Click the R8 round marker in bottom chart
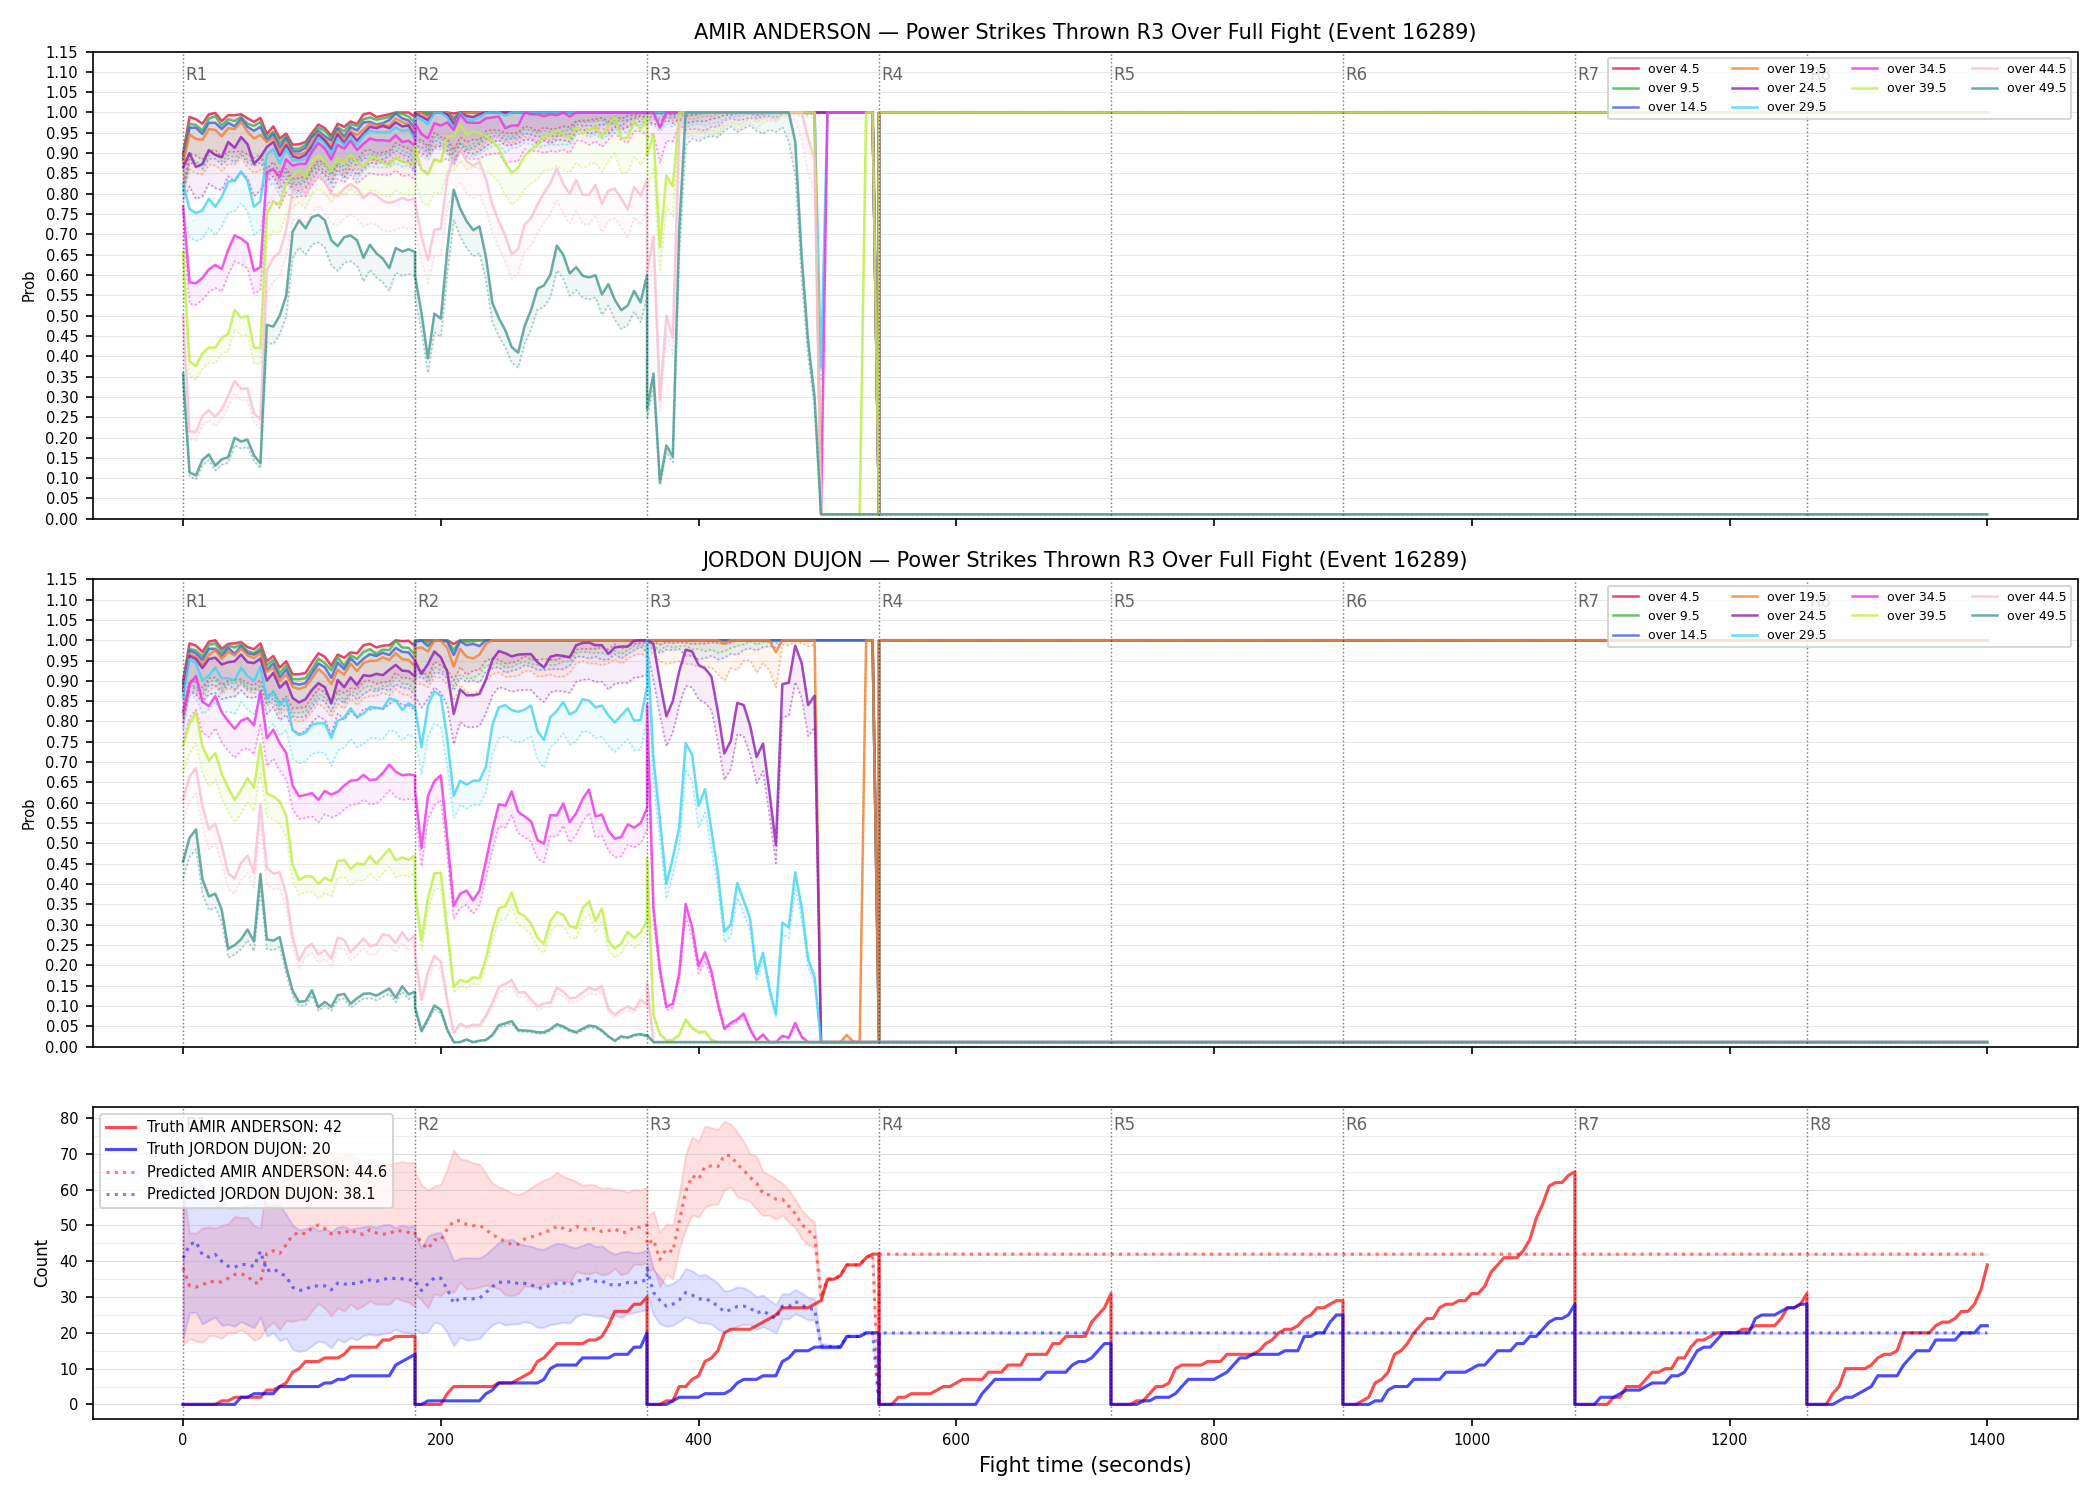The width and height of the screenshot is (2100, 1500). pos(1820,1124)
